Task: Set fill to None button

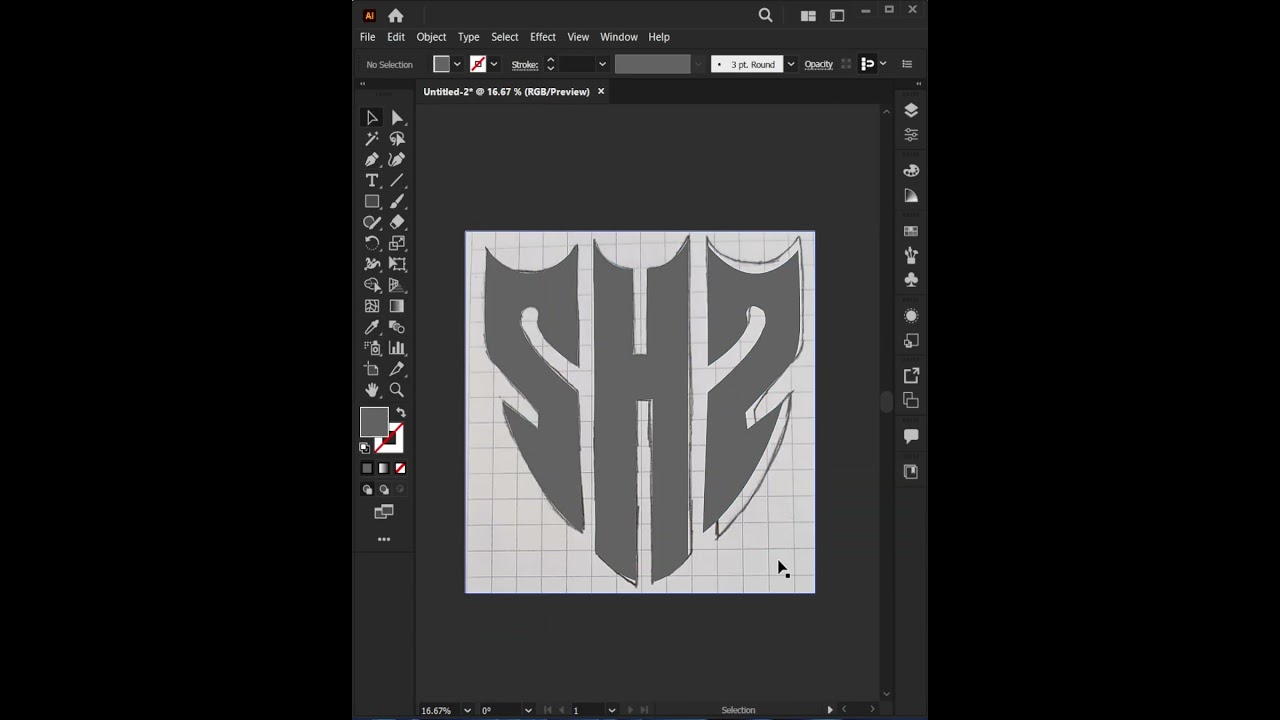Action: click(400, 468)
